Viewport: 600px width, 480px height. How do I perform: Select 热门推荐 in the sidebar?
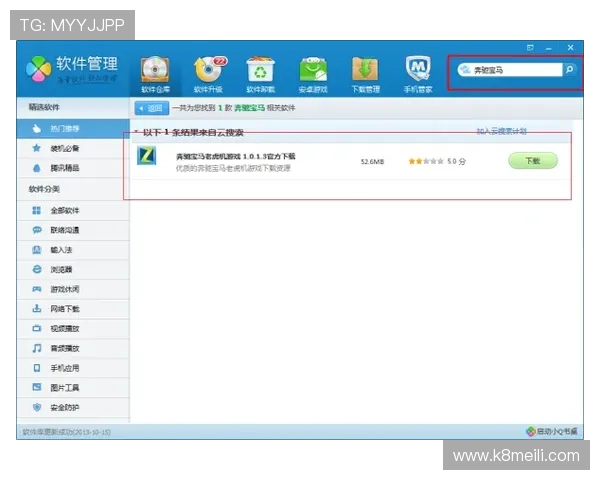(x=65, y=128)
